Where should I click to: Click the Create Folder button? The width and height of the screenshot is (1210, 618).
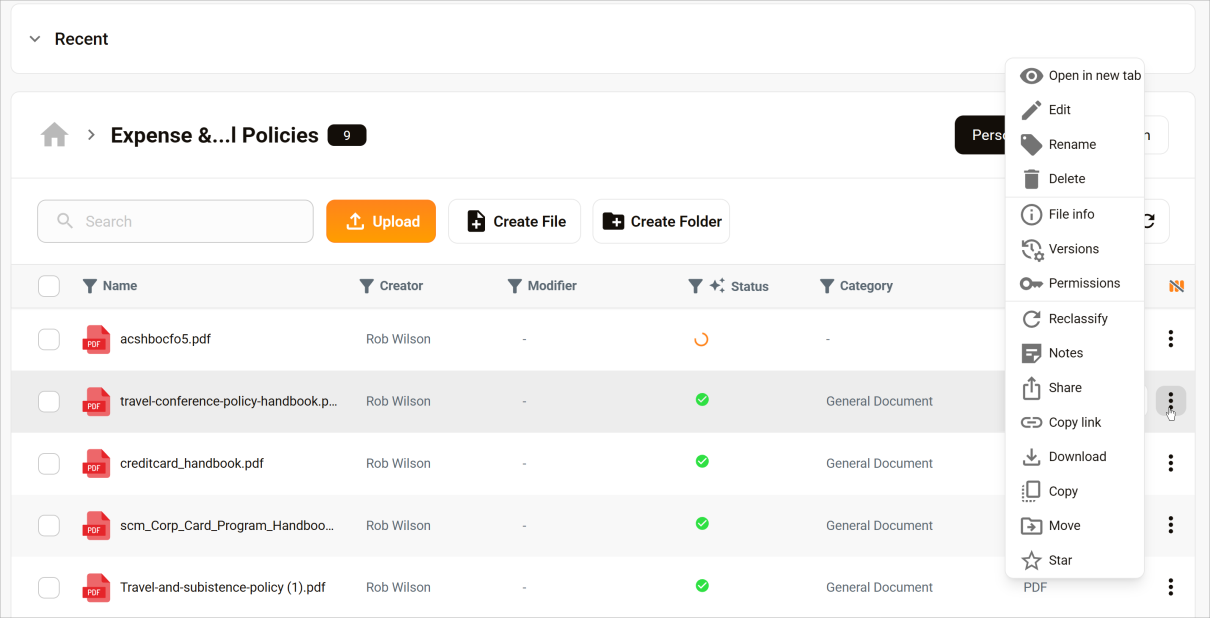pyautogui.click(x=661, y=221)
